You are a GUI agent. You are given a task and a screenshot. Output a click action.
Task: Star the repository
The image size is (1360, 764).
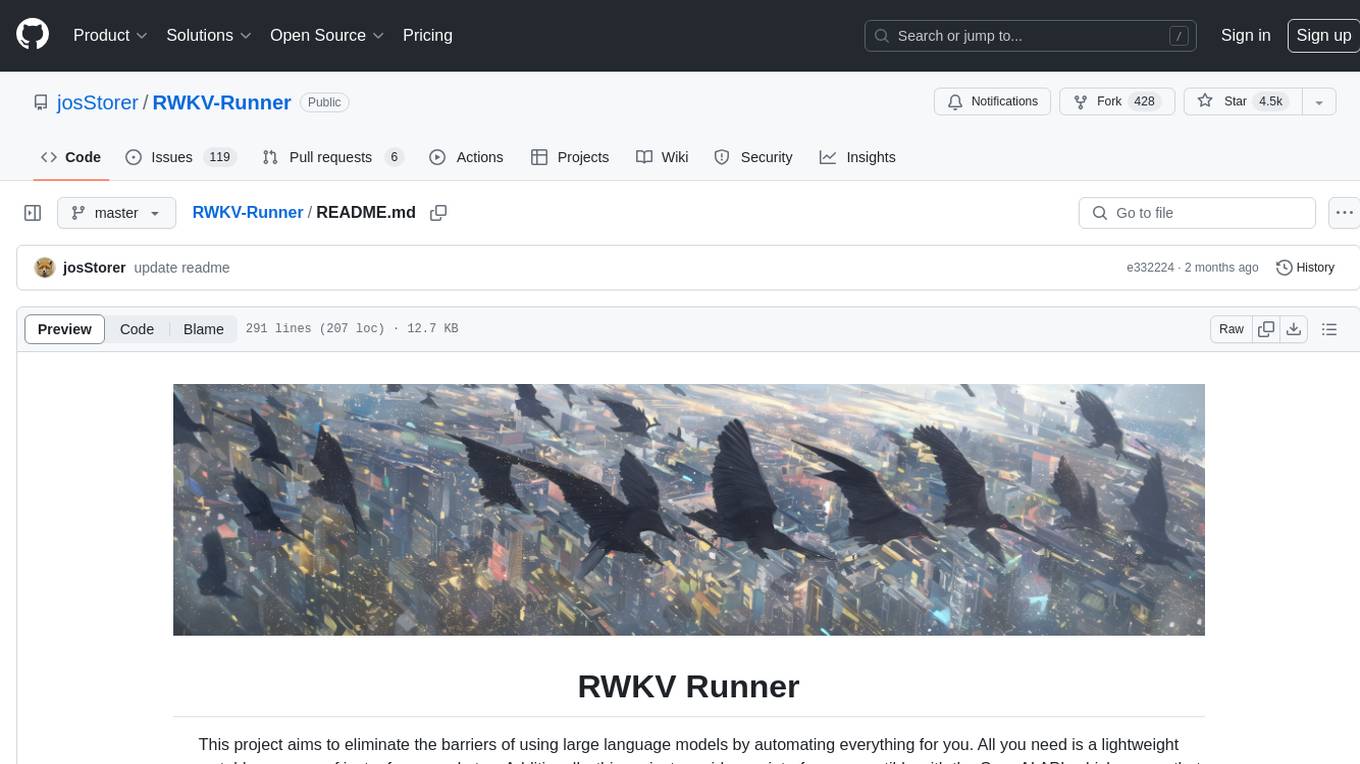coord(1242,101)
